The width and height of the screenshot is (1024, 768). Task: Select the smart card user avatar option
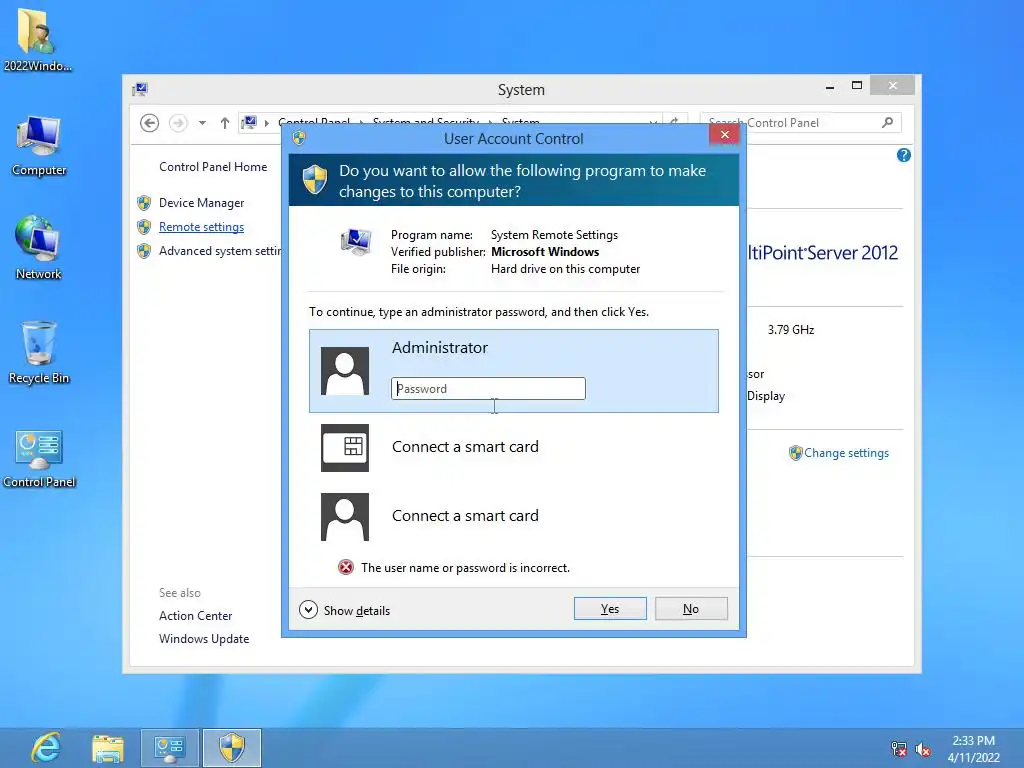345,517
